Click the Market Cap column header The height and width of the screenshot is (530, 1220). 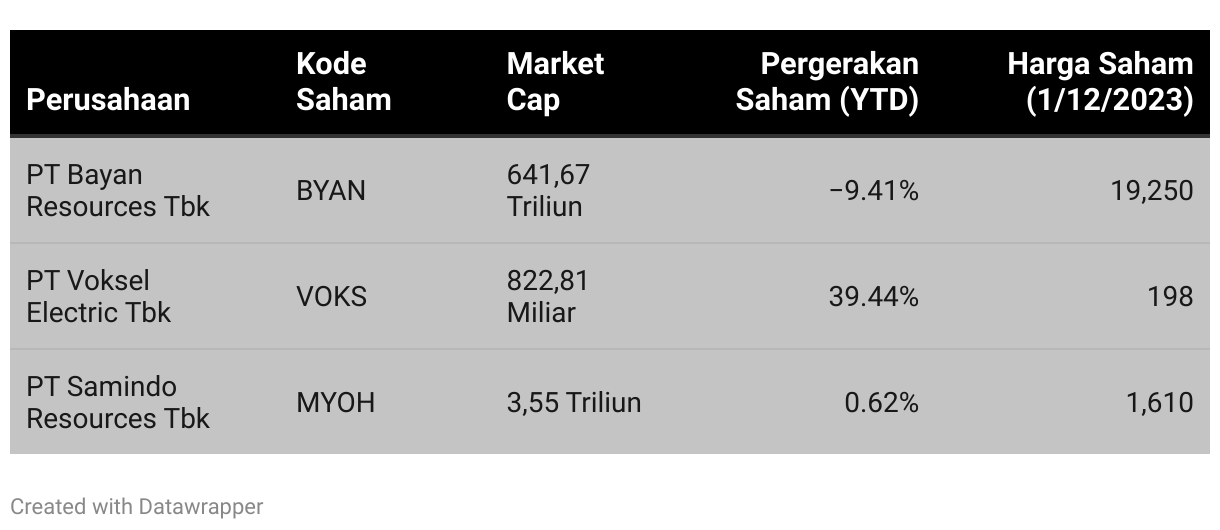(555, 82)
